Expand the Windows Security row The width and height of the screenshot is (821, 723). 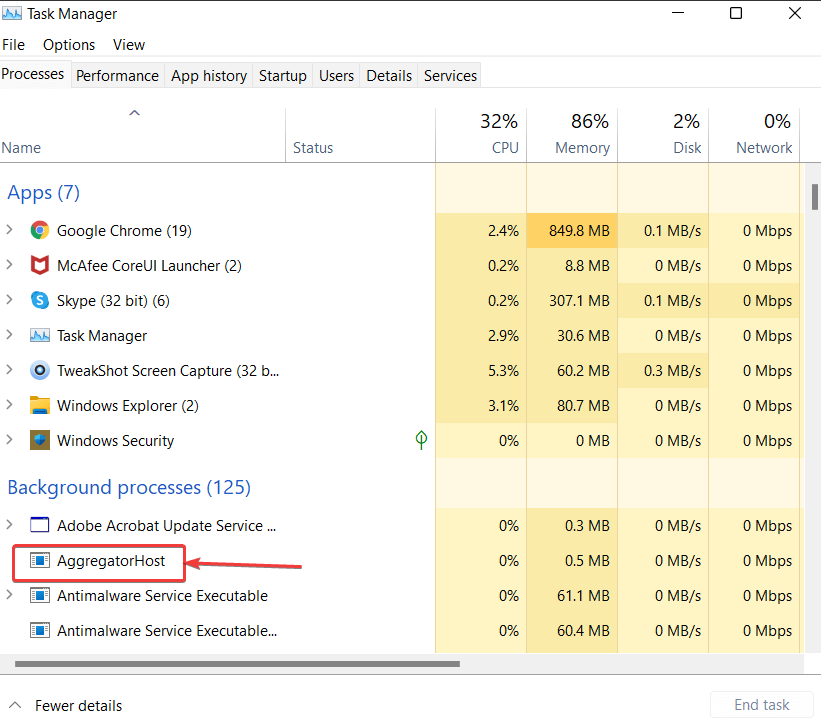pyautogui.click(x=9, y=439)
